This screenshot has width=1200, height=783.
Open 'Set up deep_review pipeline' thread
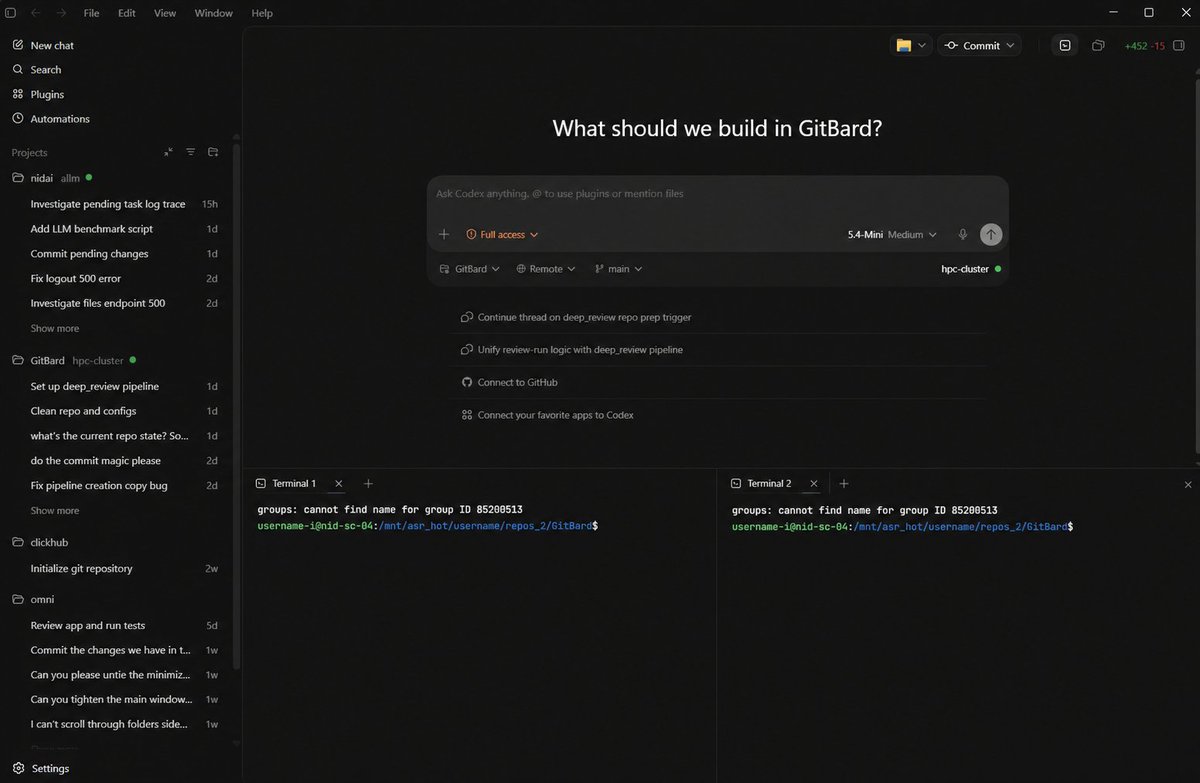(x=95, y=386)
